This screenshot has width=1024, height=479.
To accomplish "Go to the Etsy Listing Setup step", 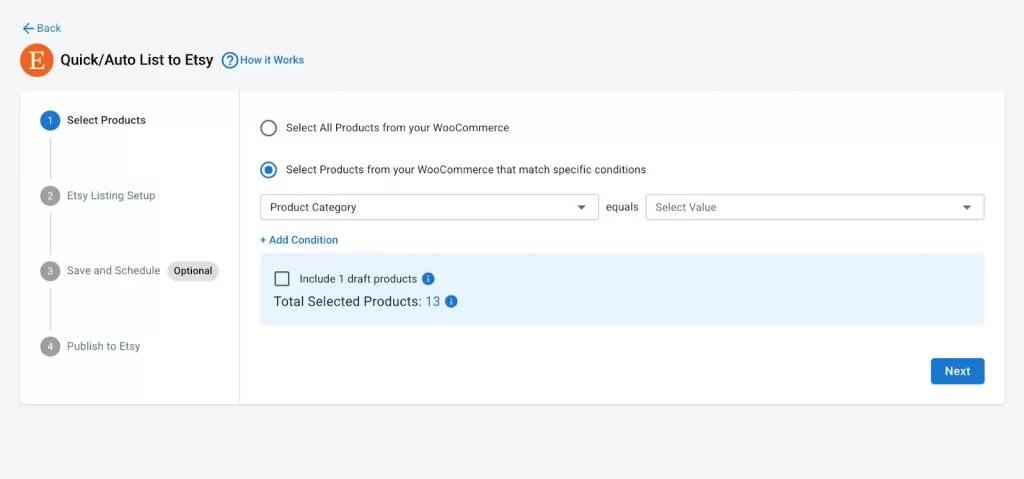I will click(x=111, y=195).
